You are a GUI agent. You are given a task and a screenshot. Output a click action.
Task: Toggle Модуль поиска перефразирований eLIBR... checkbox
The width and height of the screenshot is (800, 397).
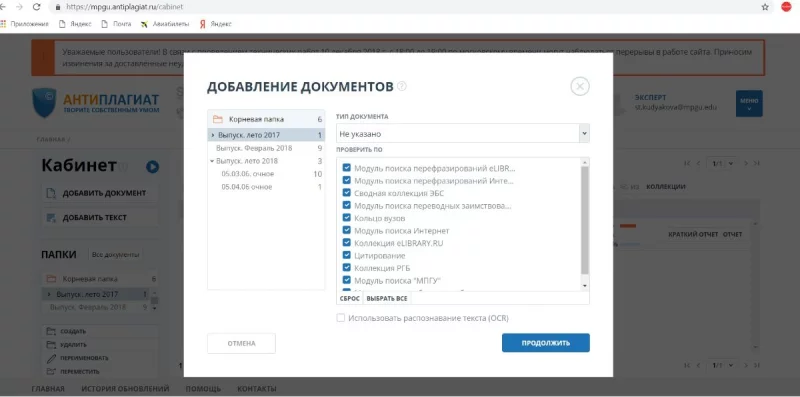click(347, 167)
